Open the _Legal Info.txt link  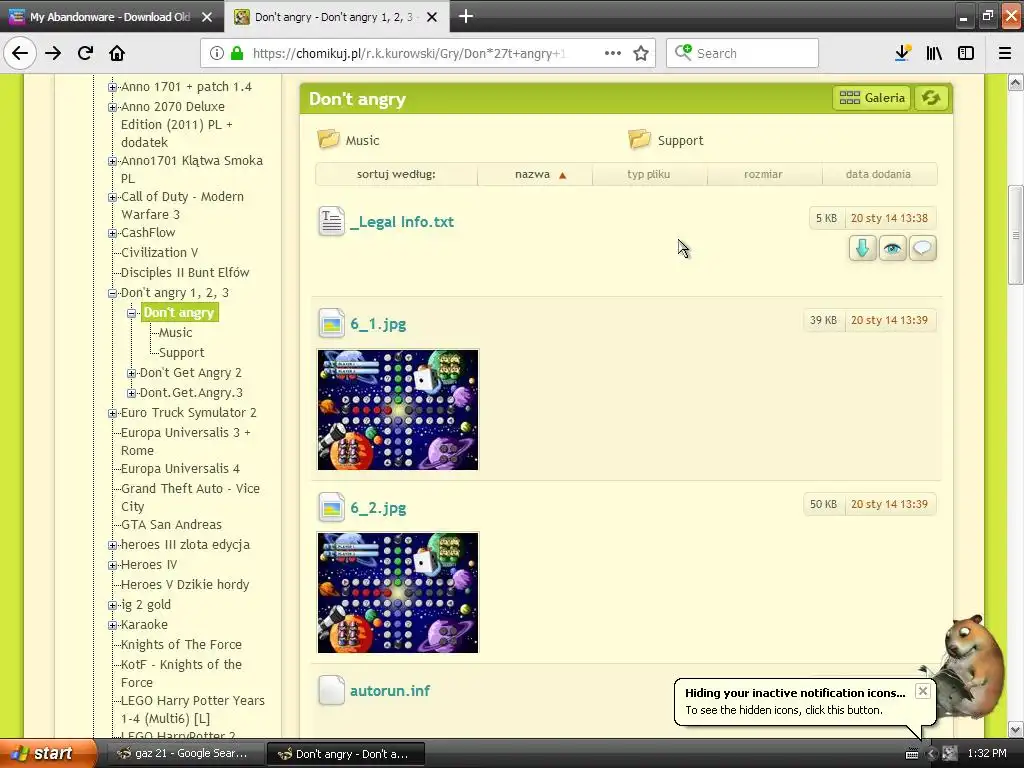(x=402, y=222)
